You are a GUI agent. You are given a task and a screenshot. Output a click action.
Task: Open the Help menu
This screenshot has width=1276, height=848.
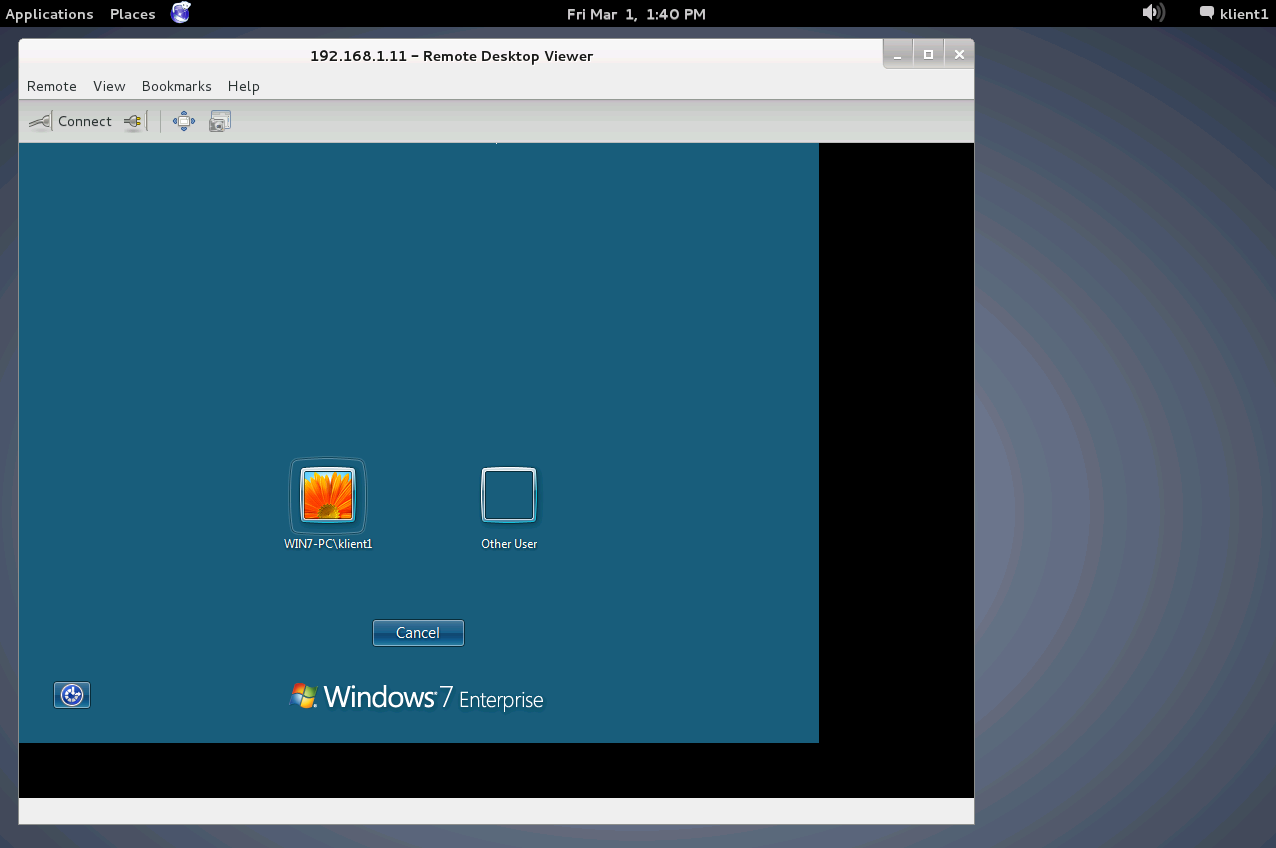click(x=243, y=86)
